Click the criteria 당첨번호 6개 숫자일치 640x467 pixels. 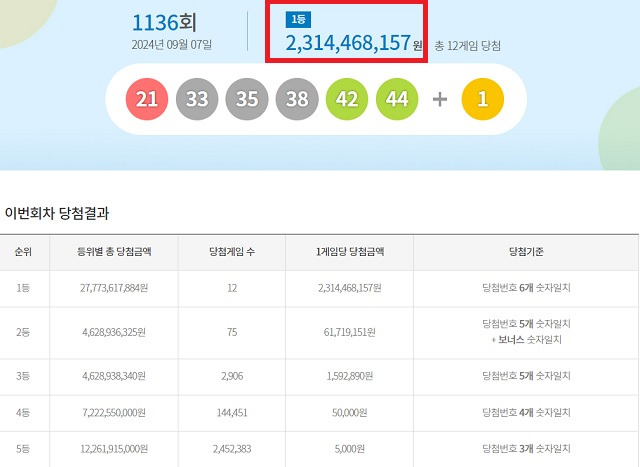click(x=526, y=288)
